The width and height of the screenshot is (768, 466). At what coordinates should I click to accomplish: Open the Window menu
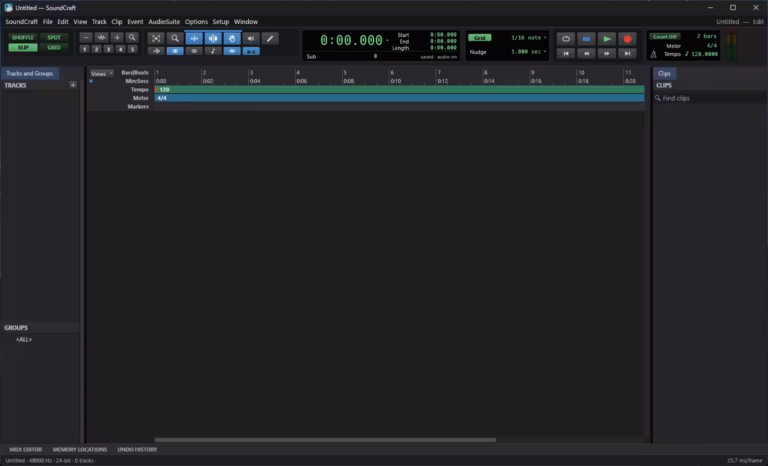point(246,22)
